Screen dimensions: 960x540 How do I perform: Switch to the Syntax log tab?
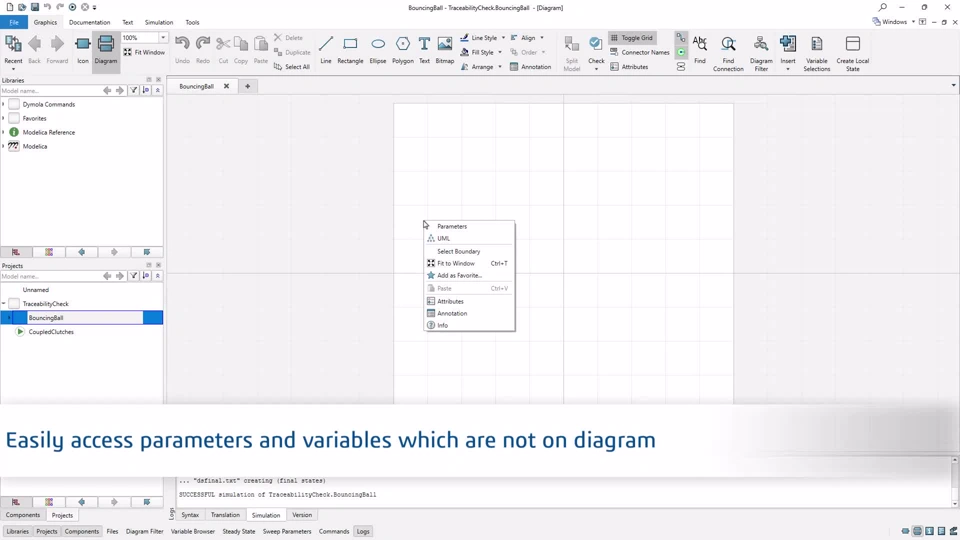[x=190, y=515]
